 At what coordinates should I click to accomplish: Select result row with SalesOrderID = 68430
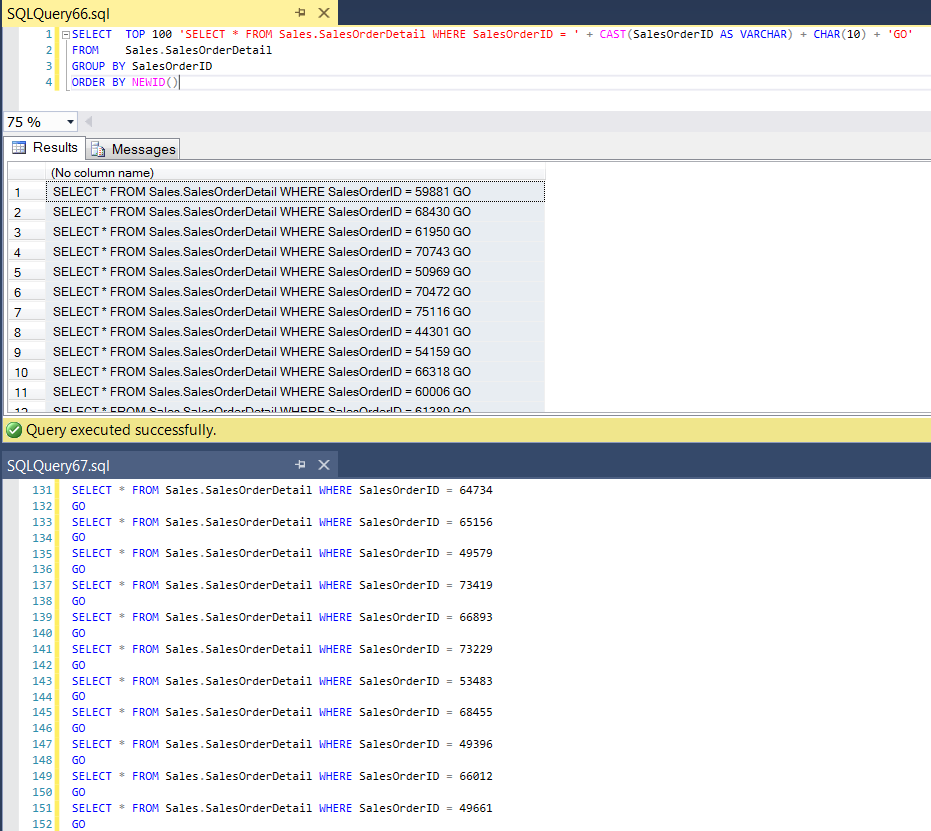coord(295,212)
